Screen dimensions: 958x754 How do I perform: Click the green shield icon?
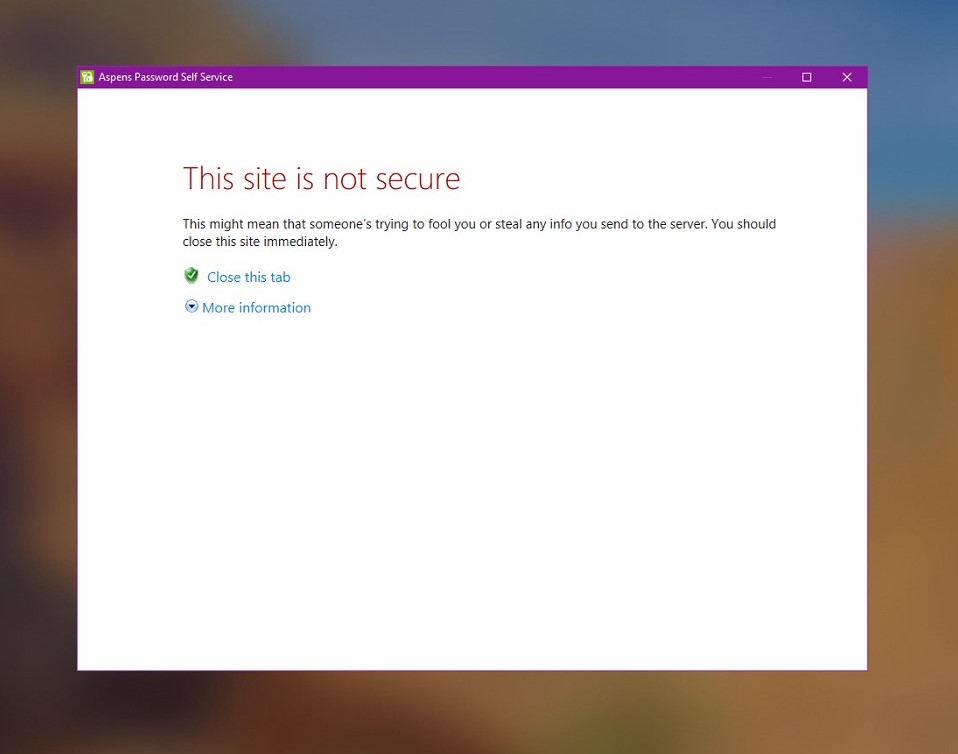(x=191, y=276)
